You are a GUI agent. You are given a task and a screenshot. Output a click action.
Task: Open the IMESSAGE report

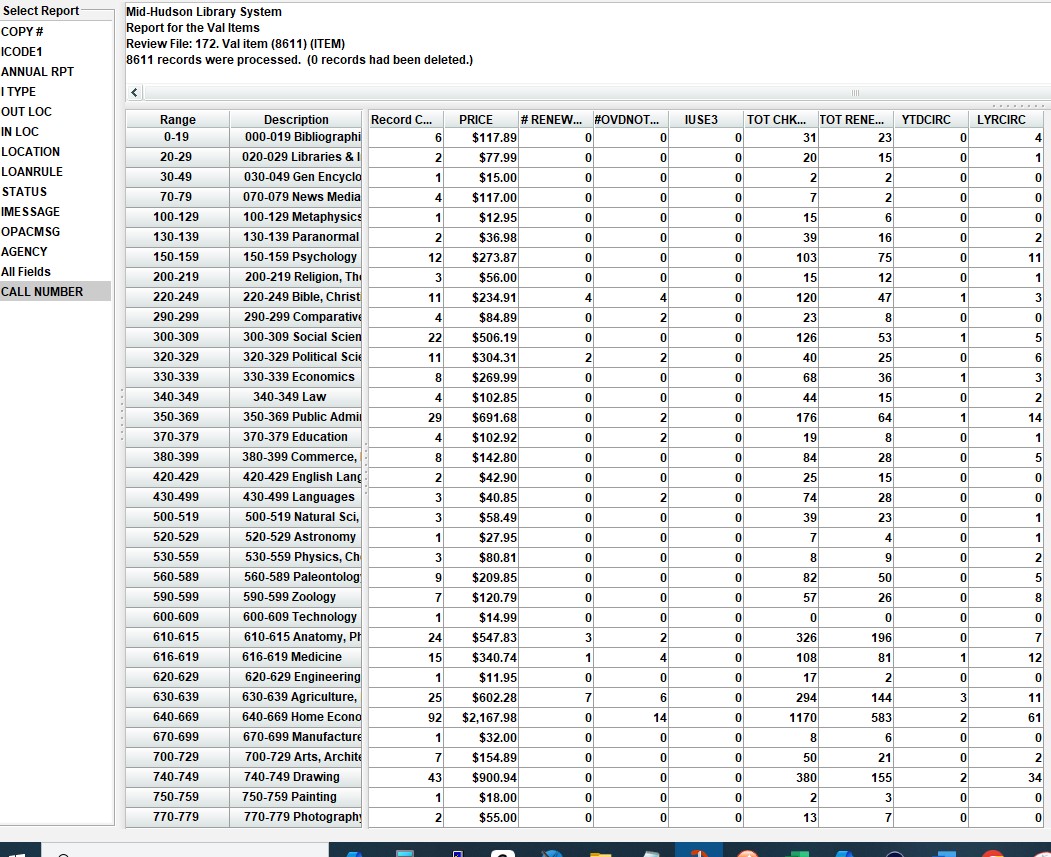tap(56, 212)
